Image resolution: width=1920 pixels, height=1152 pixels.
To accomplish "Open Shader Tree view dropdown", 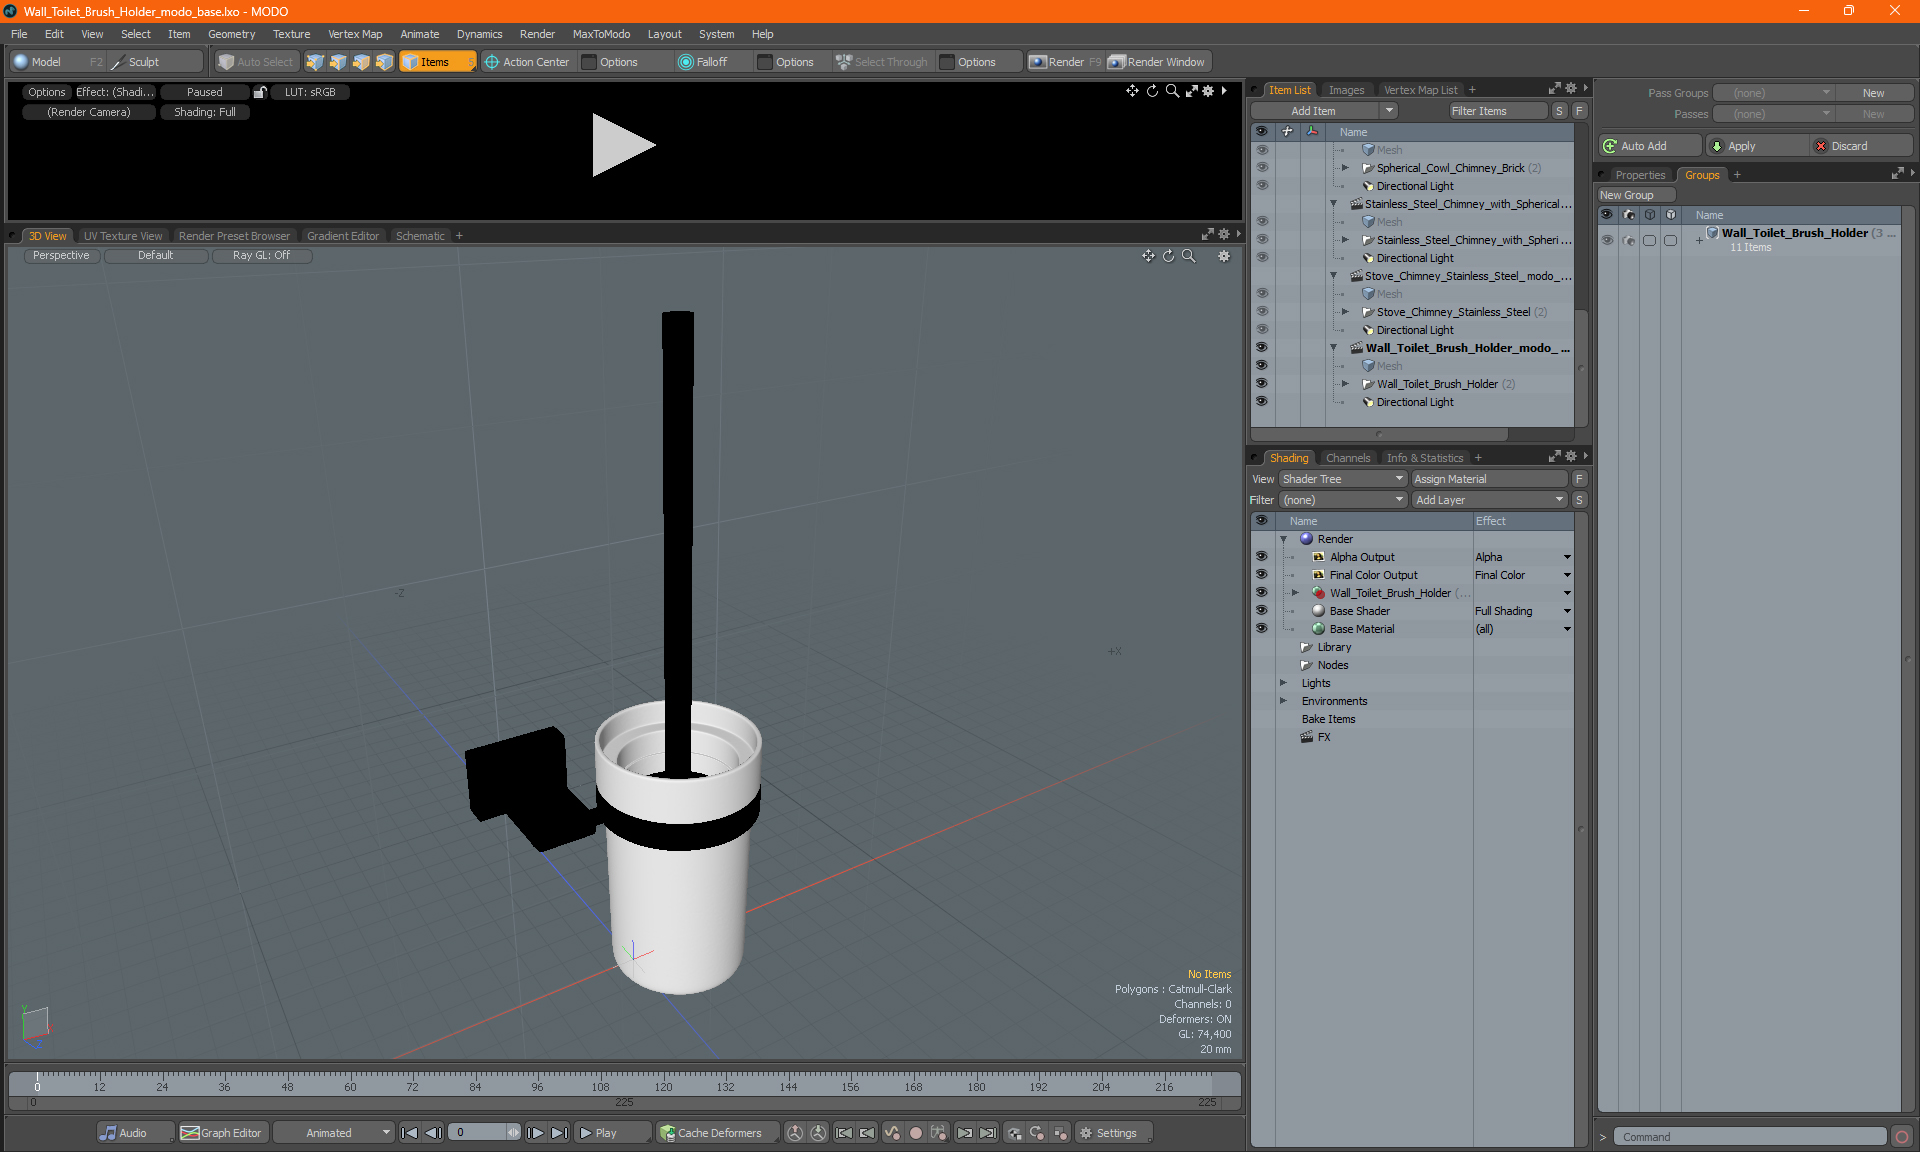I will [1343, 479].
